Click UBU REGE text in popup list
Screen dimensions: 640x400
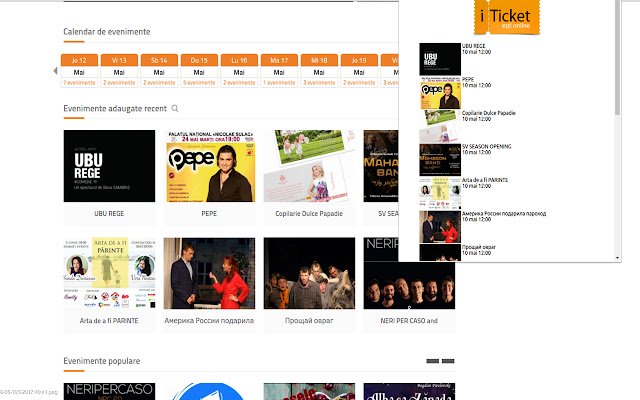[473, 46]
